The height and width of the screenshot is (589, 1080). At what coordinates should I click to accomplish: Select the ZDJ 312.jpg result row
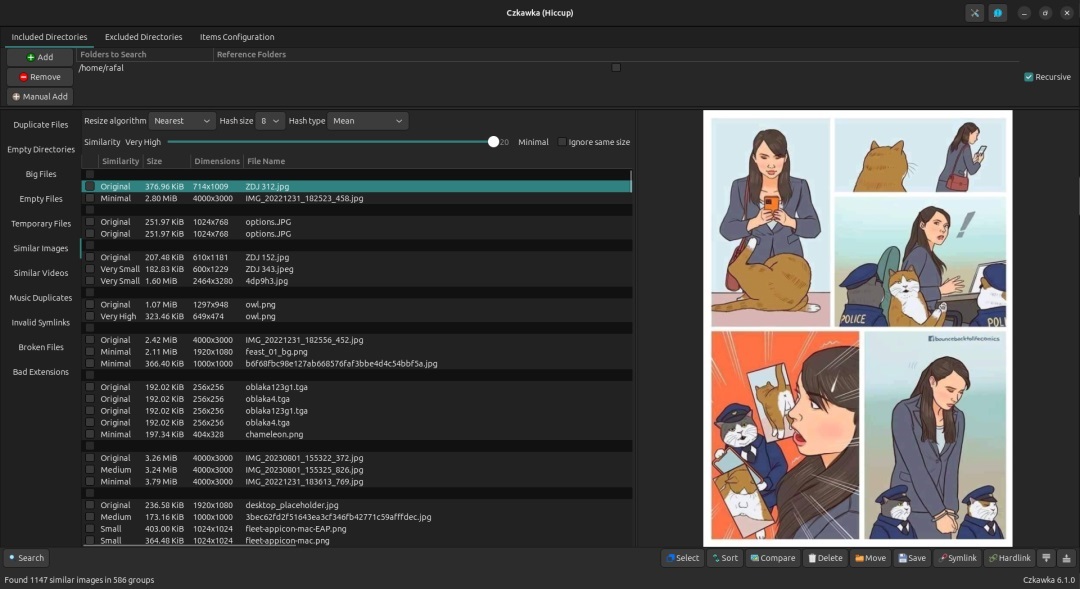[300, 185]
